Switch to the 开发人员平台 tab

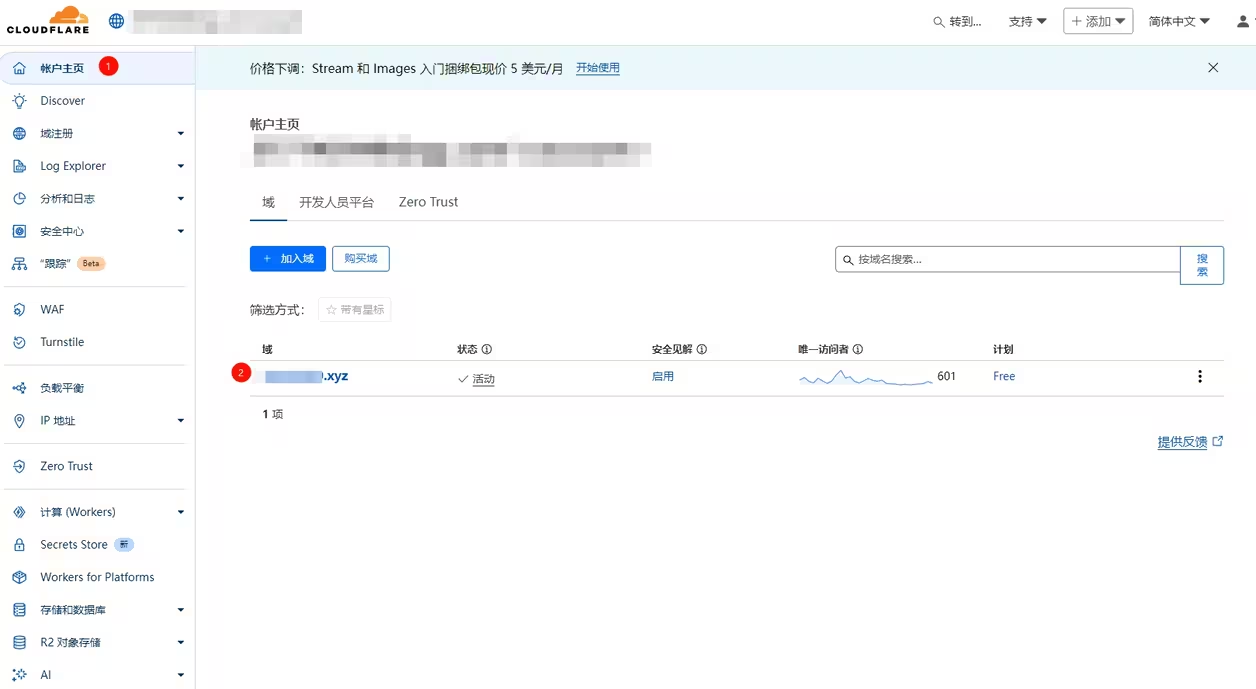coord(336,202)
